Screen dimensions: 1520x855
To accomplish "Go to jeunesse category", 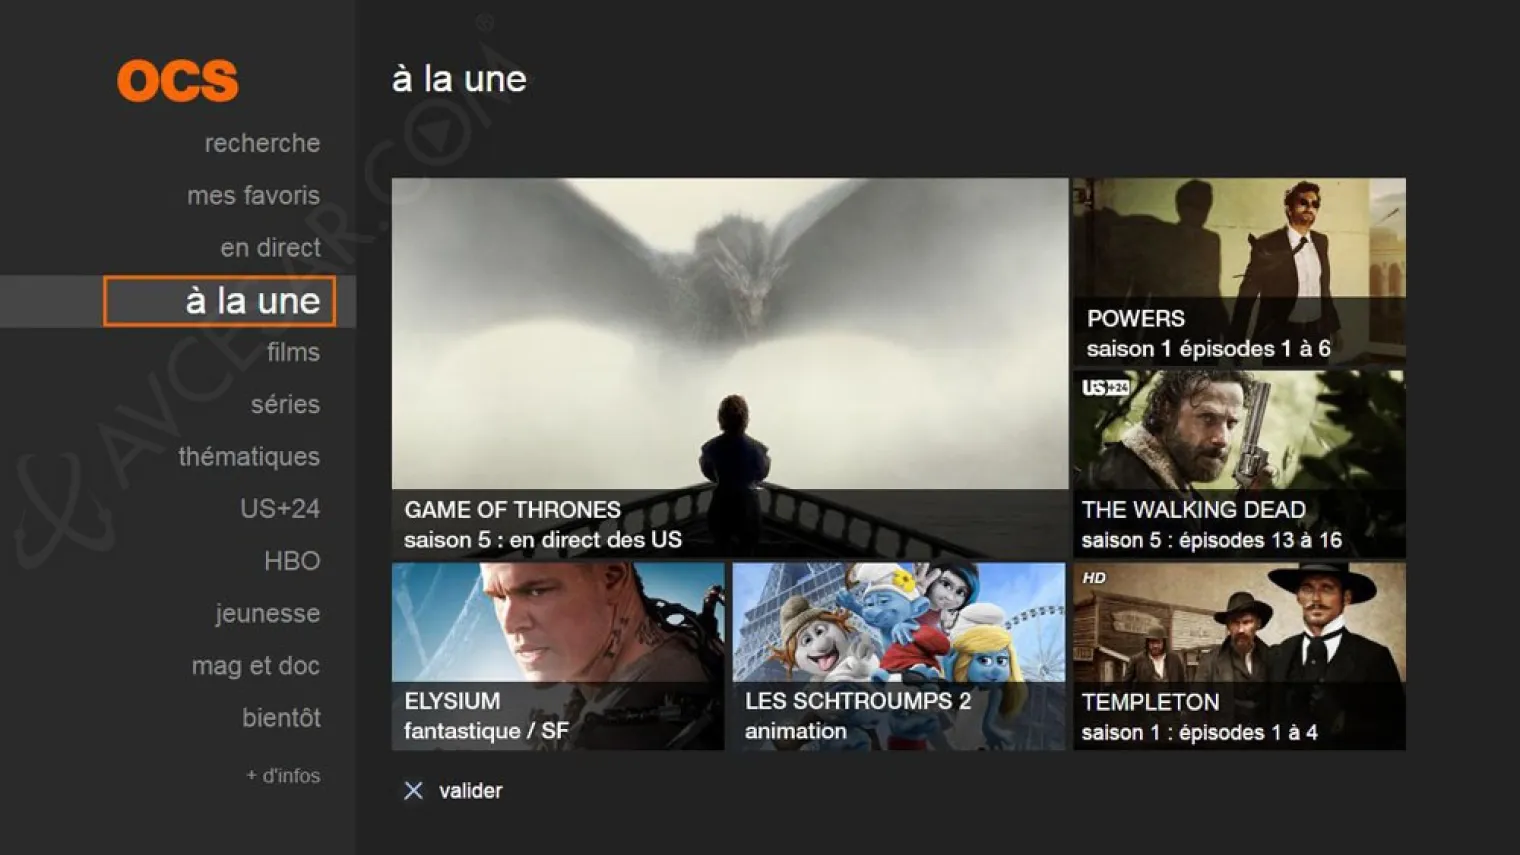I will coord(268,613).
